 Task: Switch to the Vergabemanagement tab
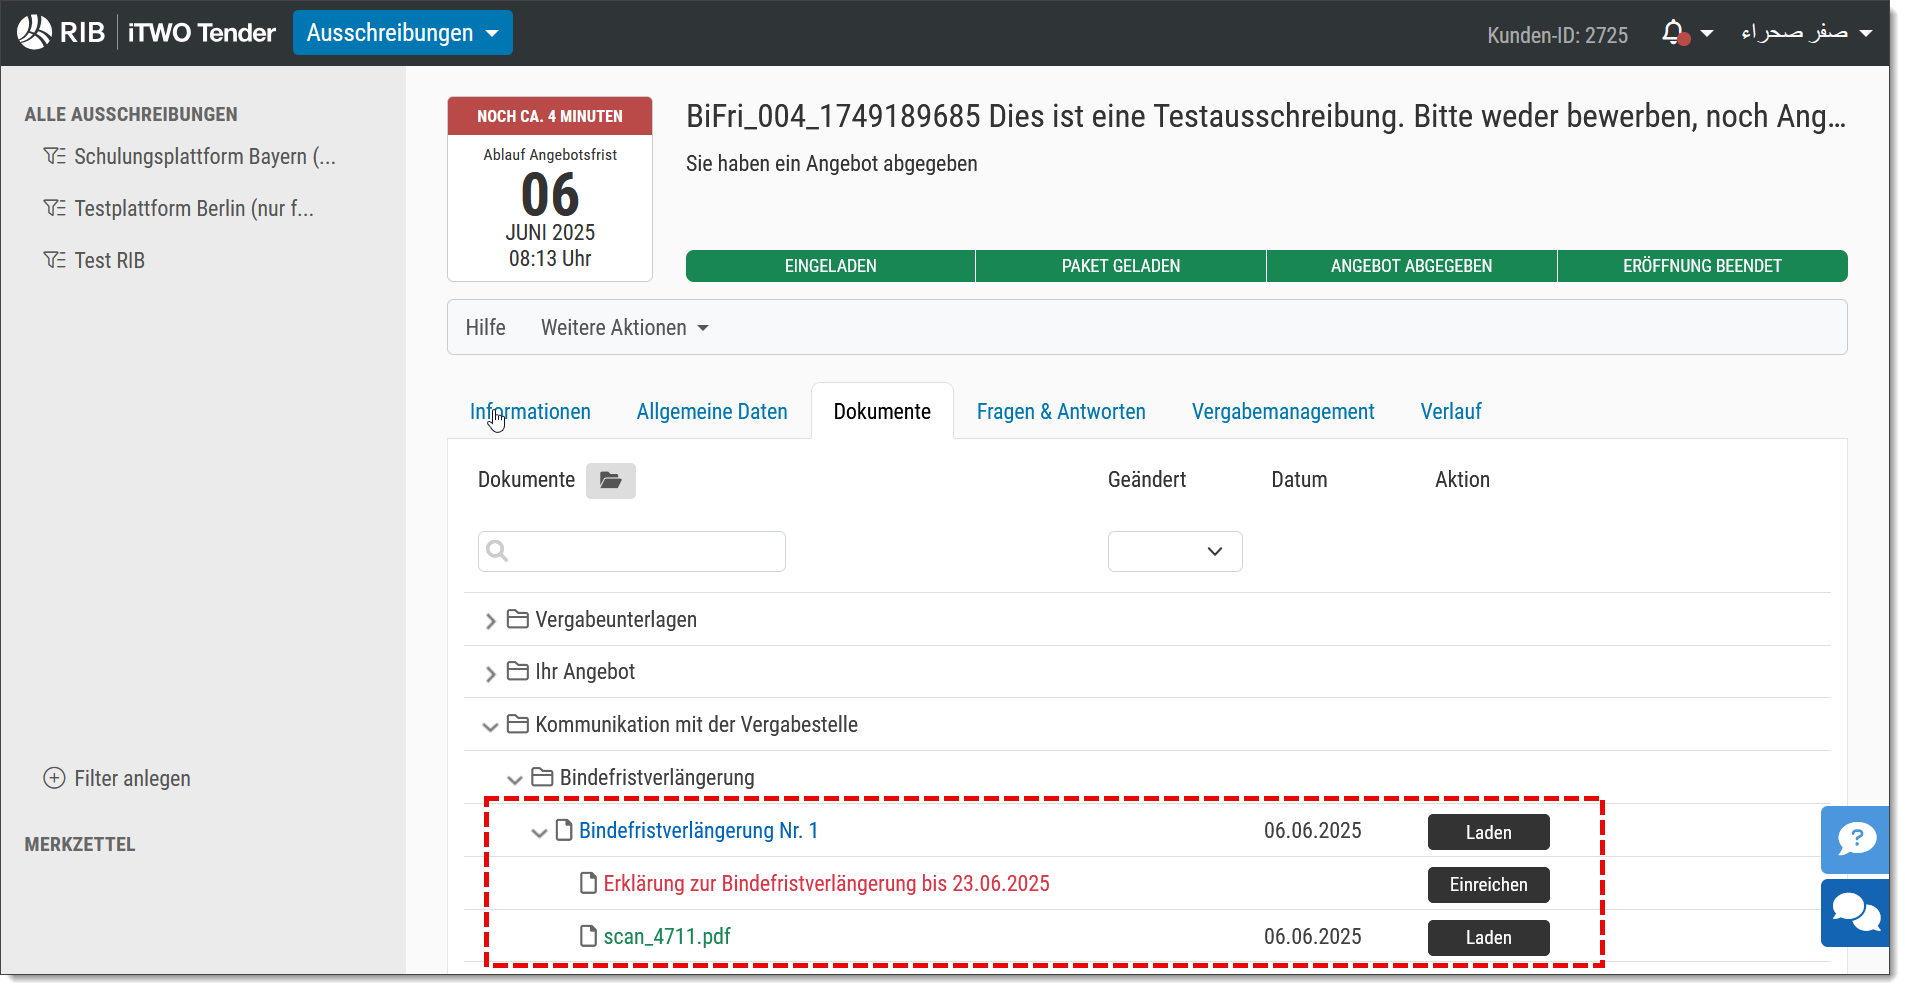[x=1283, y=411]
